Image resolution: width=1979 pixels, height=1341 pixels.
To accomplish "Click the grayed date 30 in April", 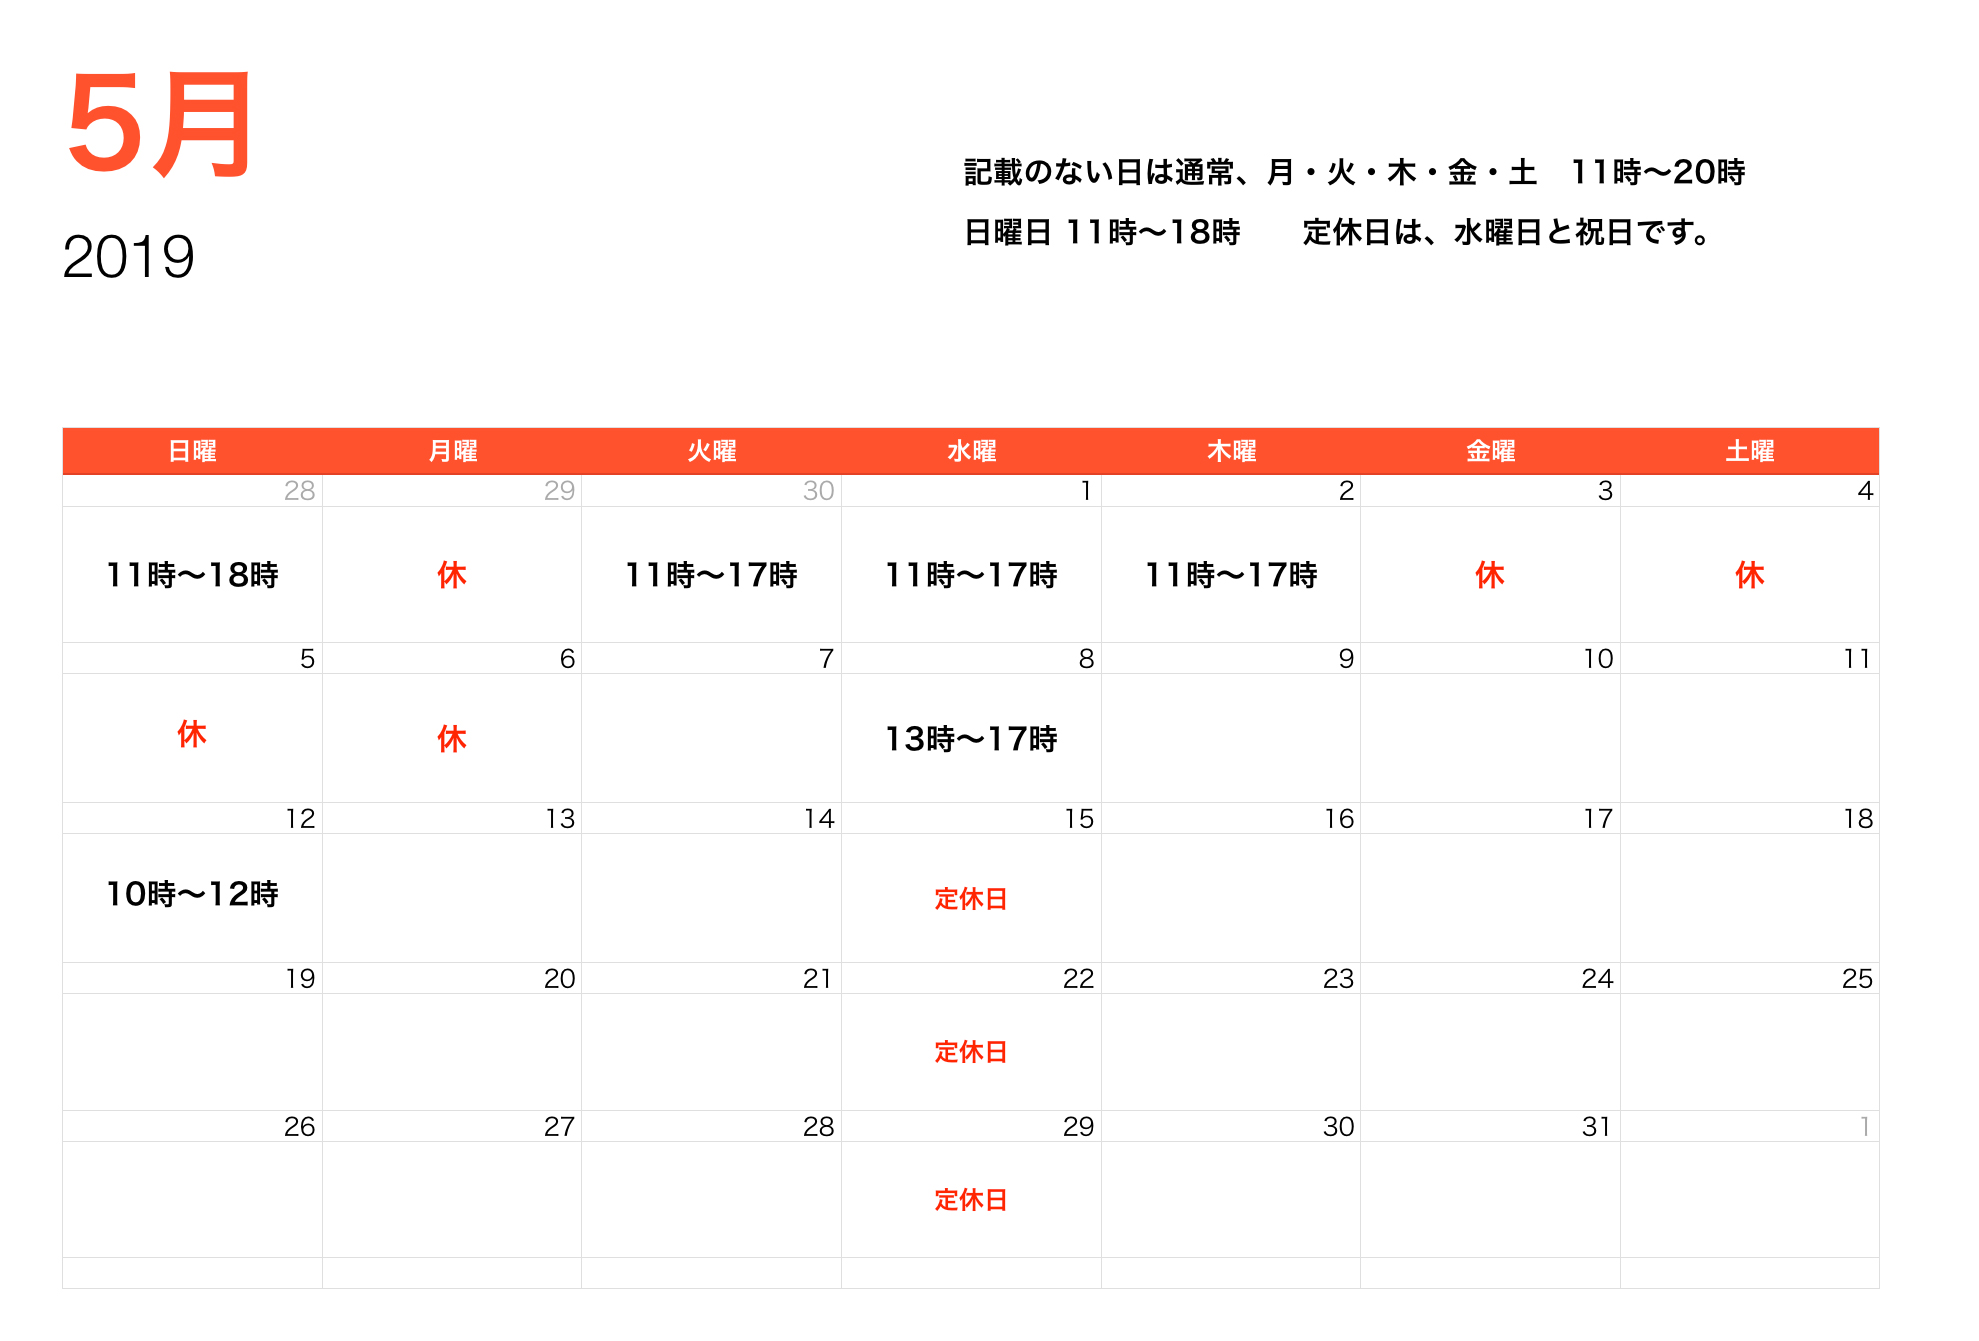I will coord(817,491).
